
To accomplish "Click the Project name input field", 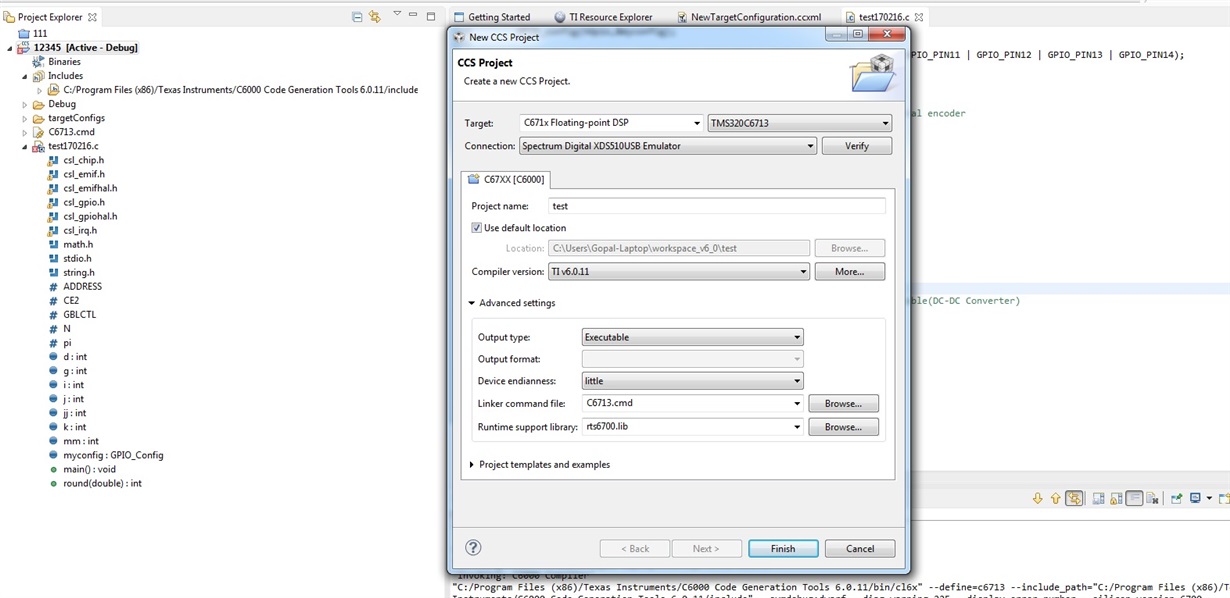I will pos(717,206).
